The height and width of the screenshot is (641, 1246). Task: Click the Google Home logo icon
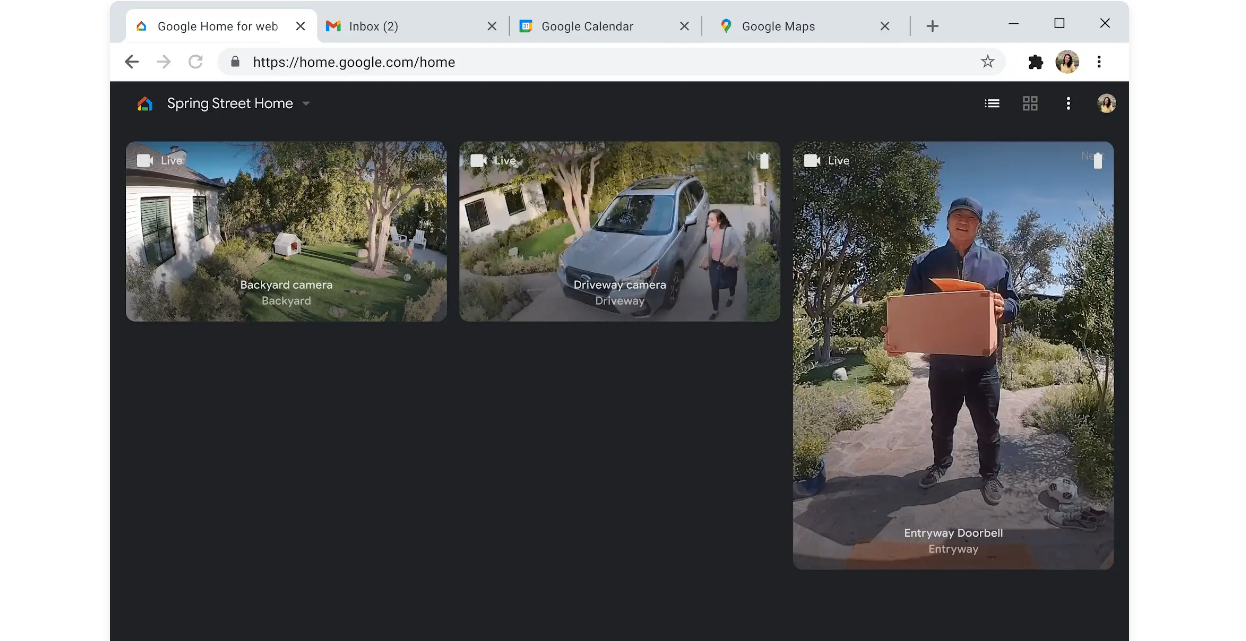[145, 104]
